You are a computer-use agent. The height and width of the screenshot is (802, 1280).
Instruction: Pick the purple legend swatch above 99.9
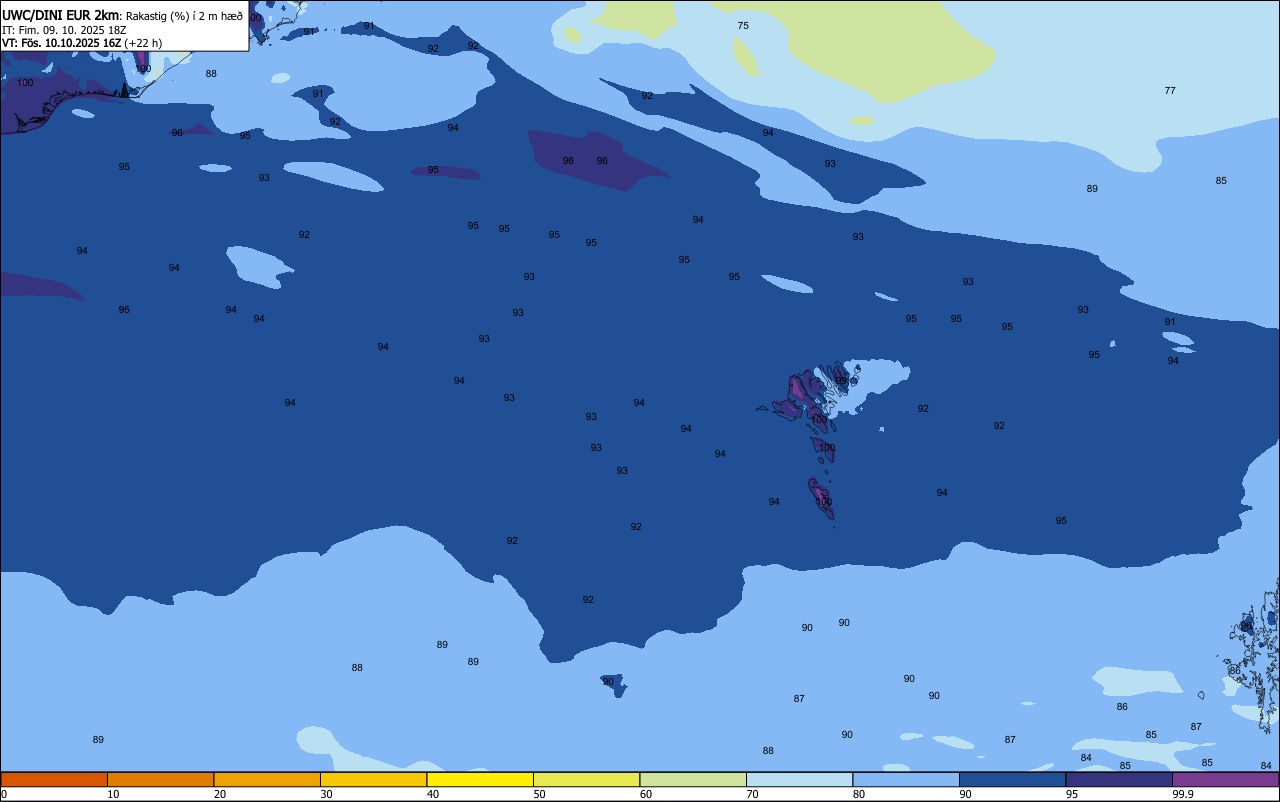click(1225, 779)
